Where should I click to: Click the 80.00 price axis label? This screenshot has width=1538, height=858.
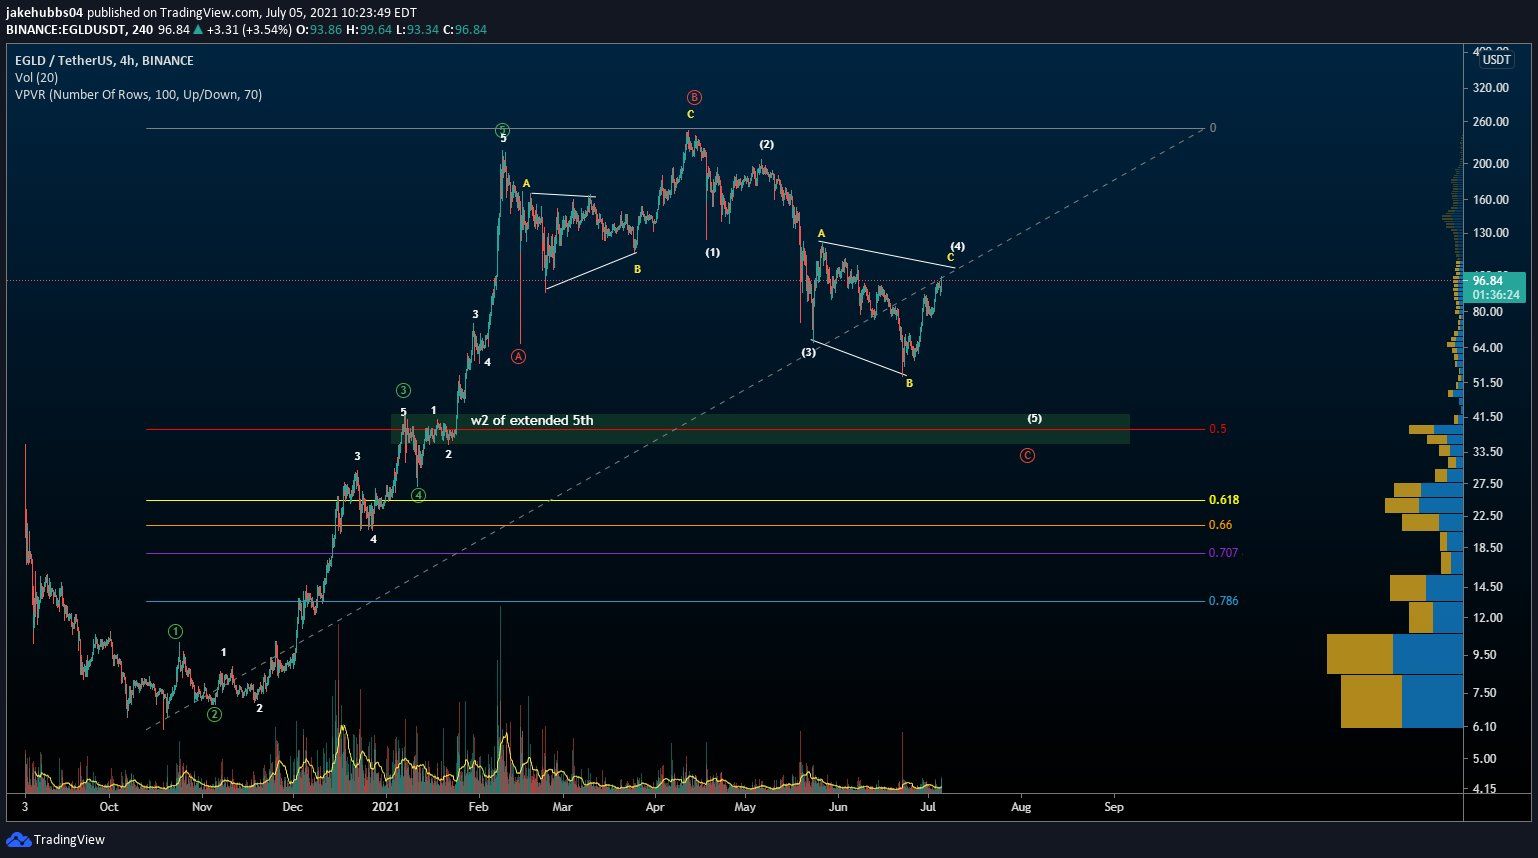point(1488,312)
